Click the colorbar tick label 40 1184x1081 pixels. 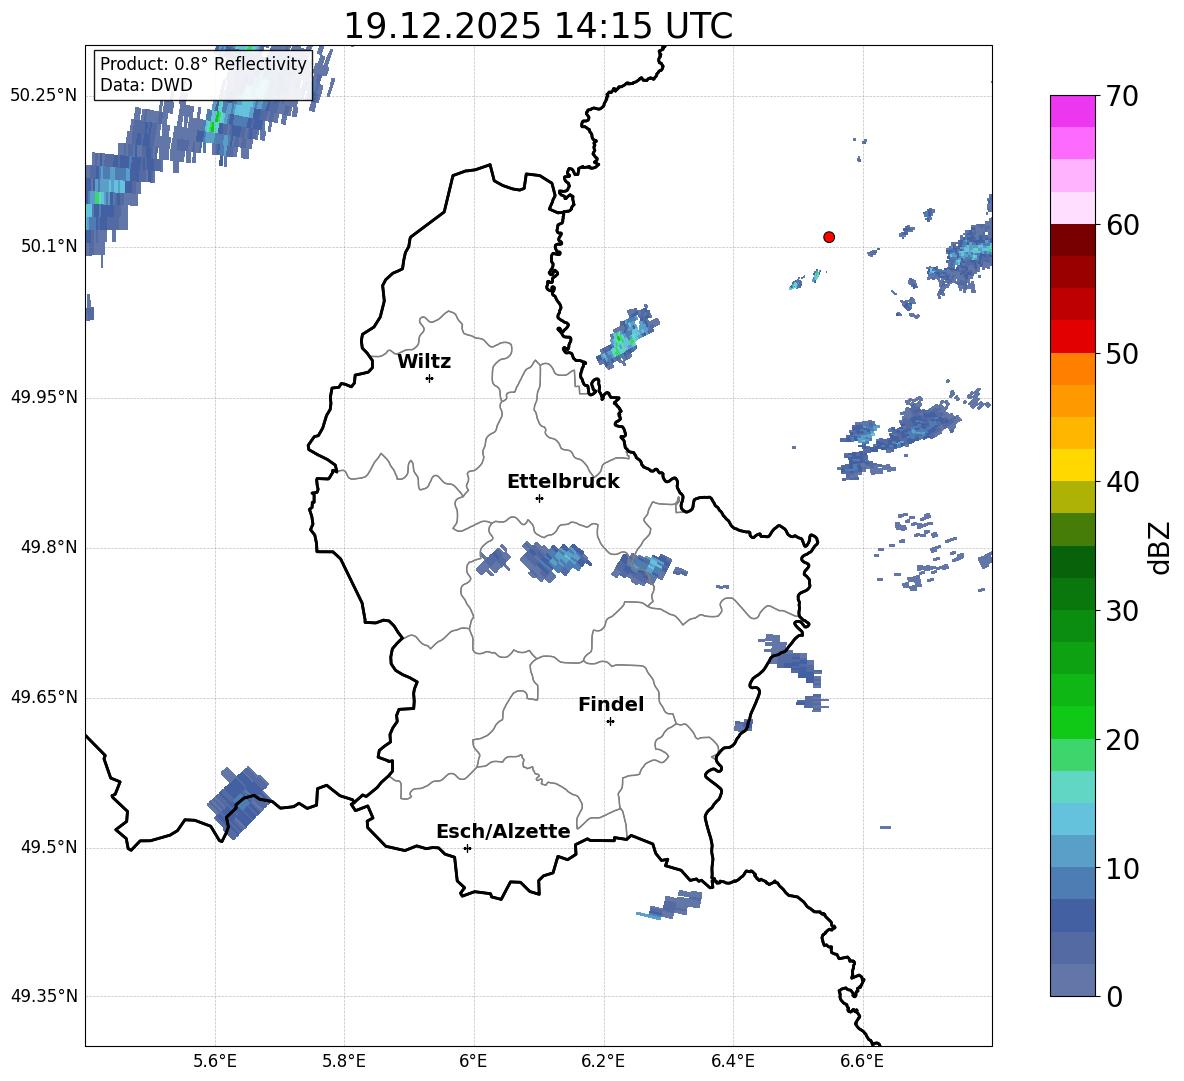[1122, 482]
